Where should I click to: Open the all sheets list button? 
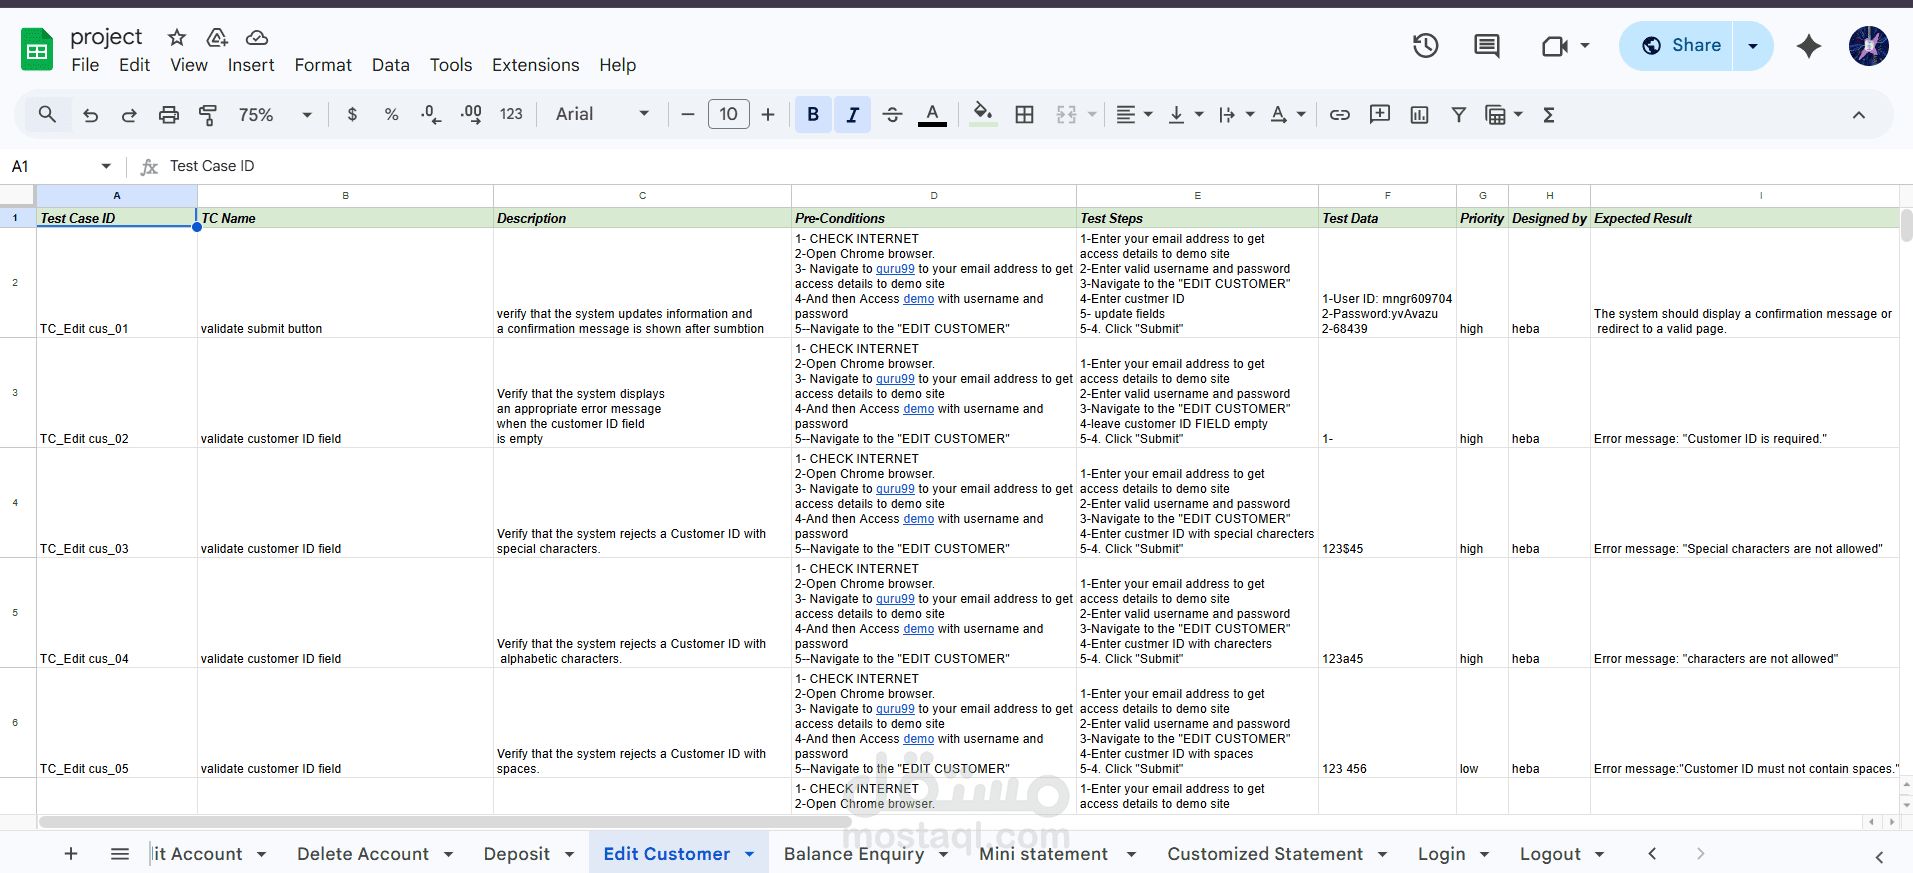[120, 854]
